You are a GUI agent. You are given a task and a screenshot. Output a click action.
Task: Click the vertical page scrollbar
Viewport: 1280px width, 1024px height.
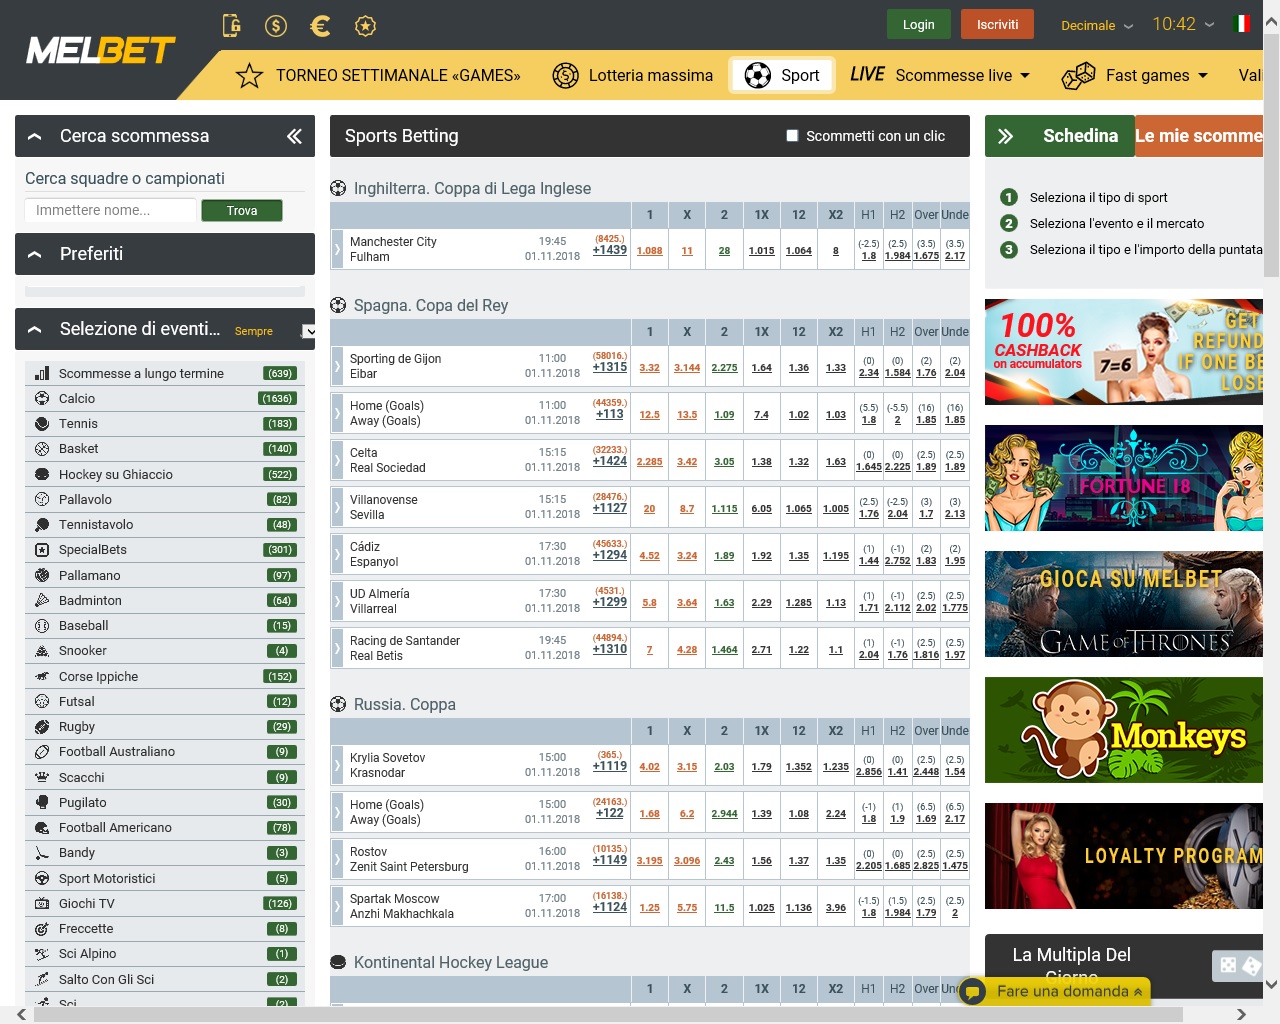coord(1272,155)
